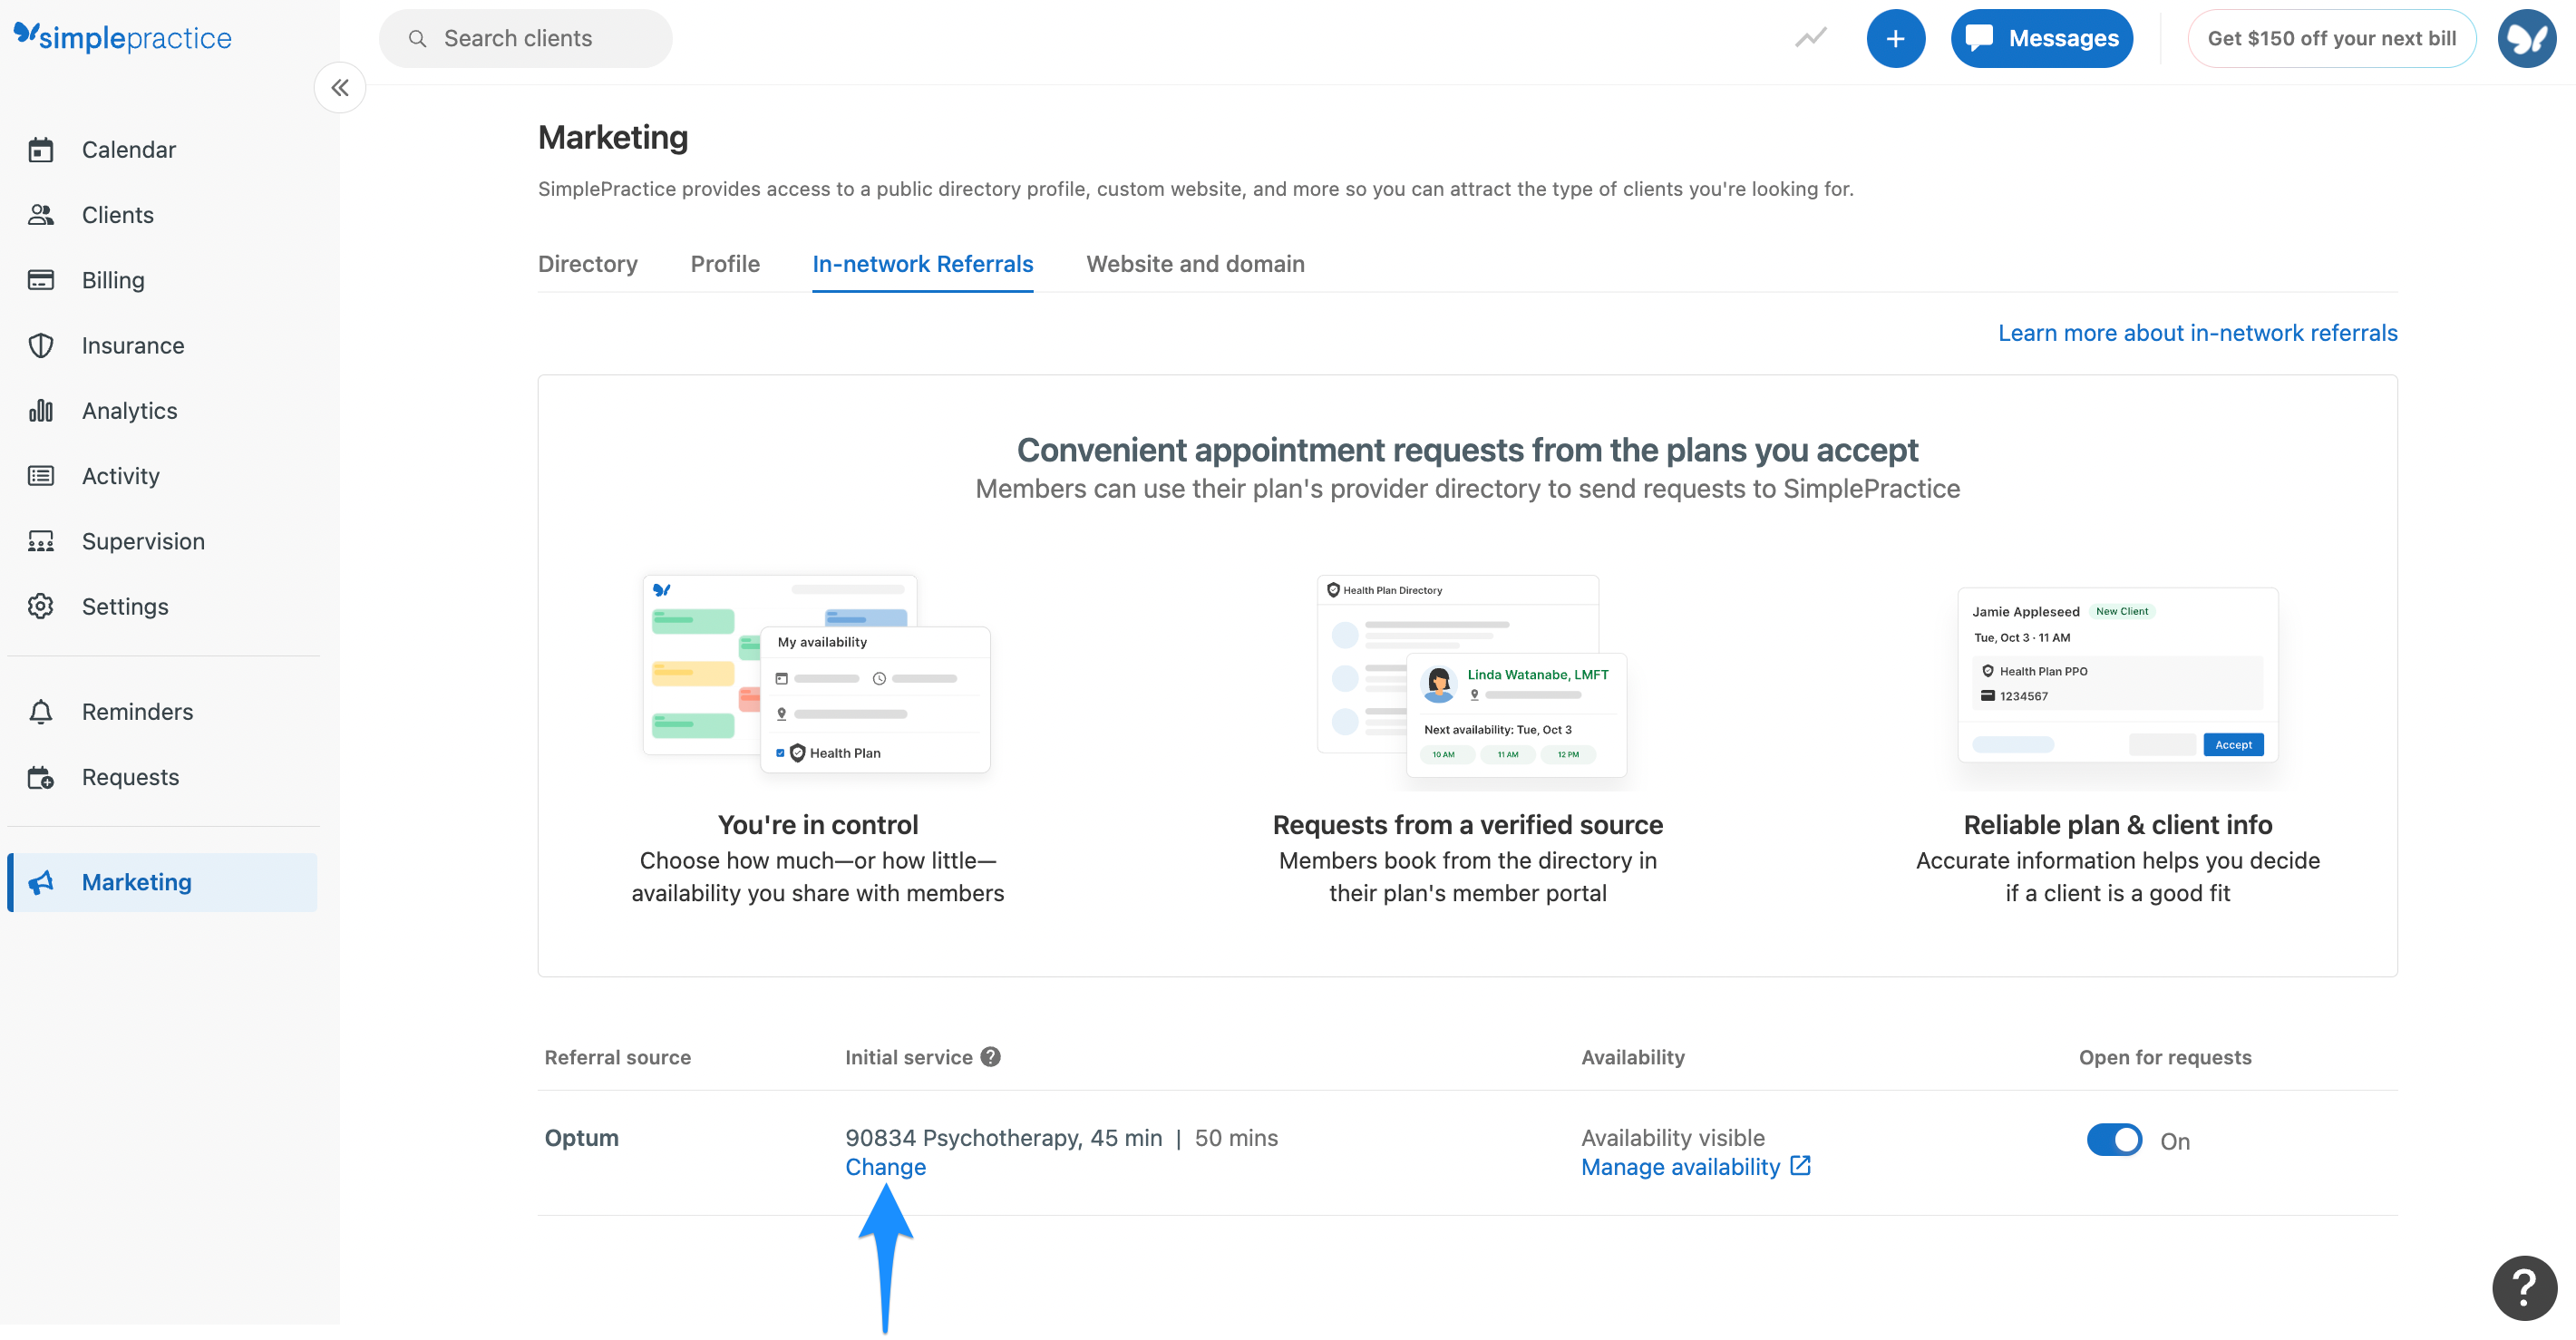This screenshot has height=1340, width=2576.
Task: Open the Activity list icon
Action: point(41,476)
